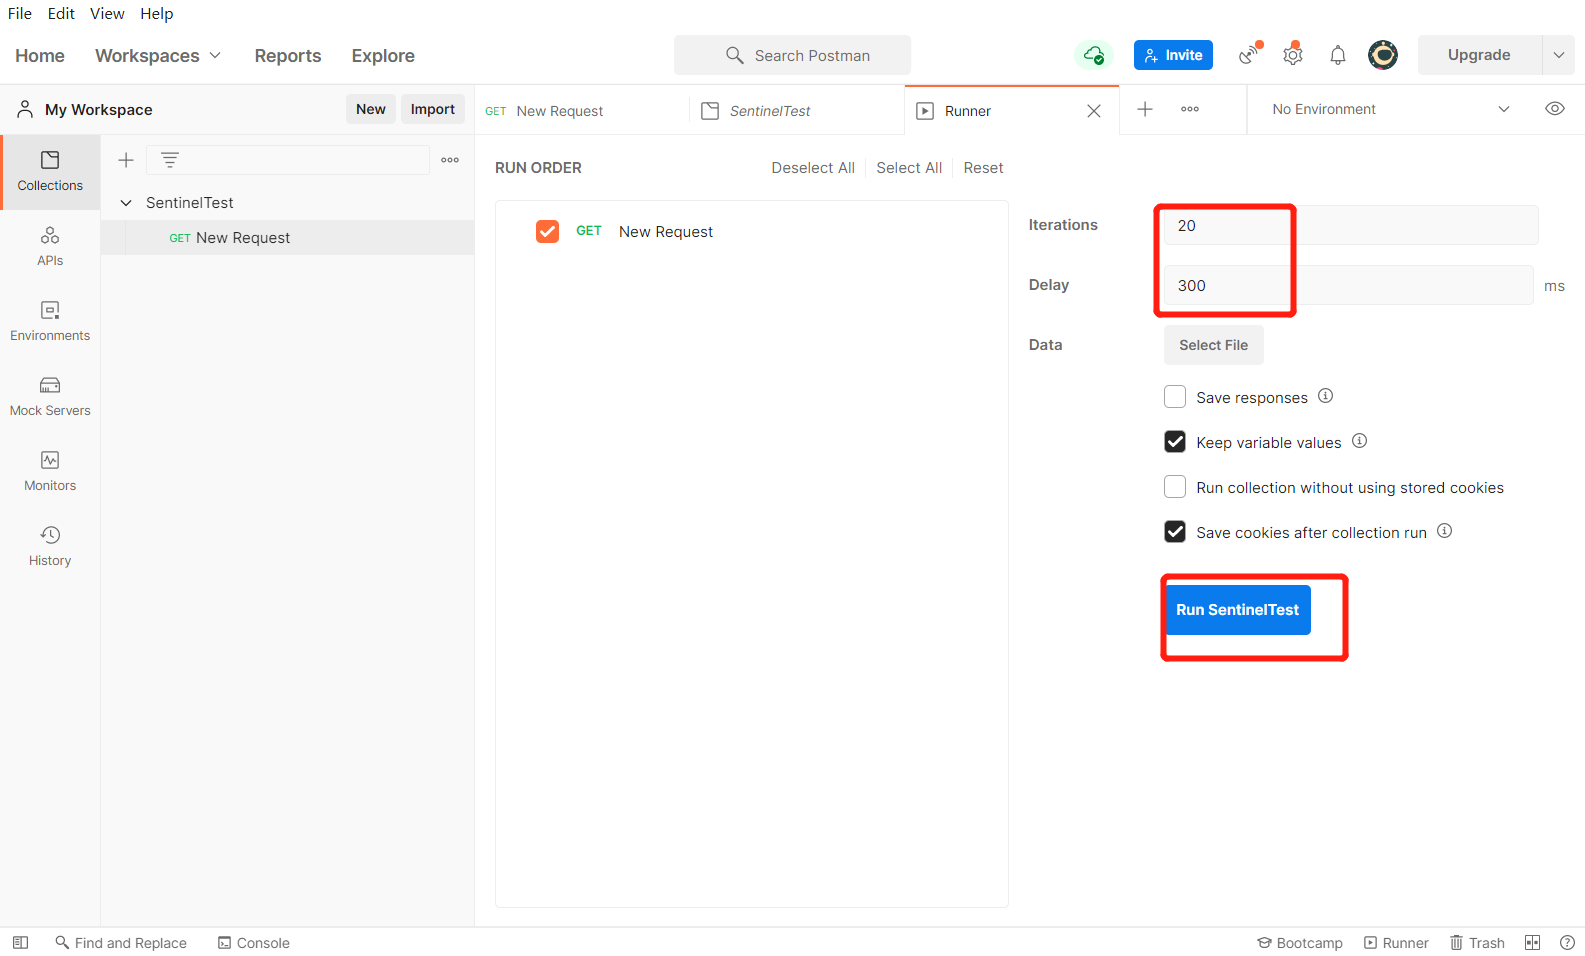This screenshot has width=1585, height=956.
Task: Go to Reports
Action: click(288, 56)
